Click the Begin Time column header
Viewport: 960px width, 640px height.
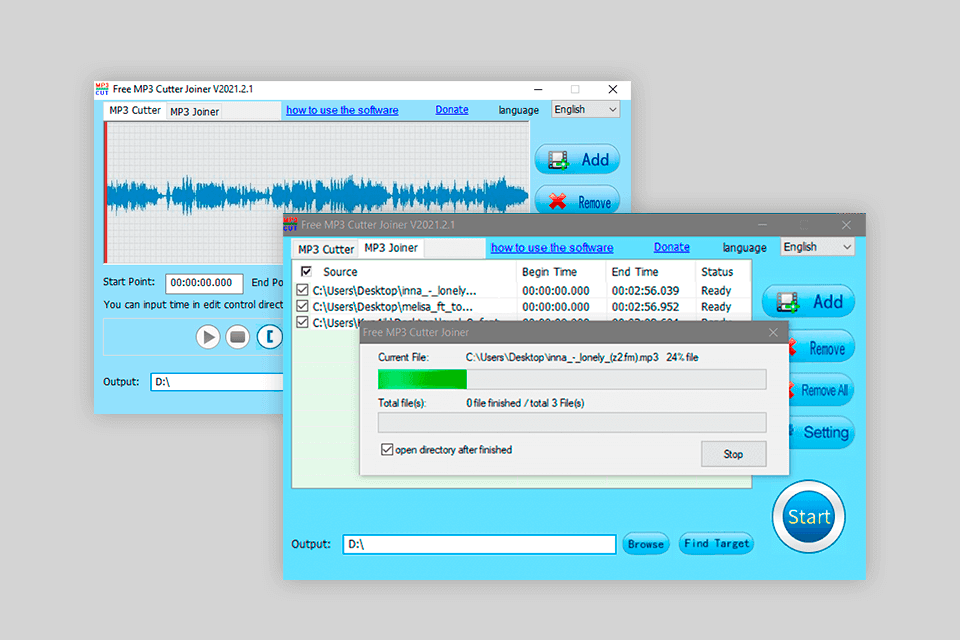pyautogui.click(x=549, y=271)
